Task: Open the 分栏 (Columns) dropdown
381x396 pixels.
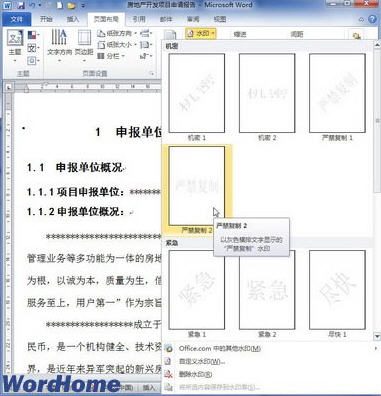Action: pos(111,56)
